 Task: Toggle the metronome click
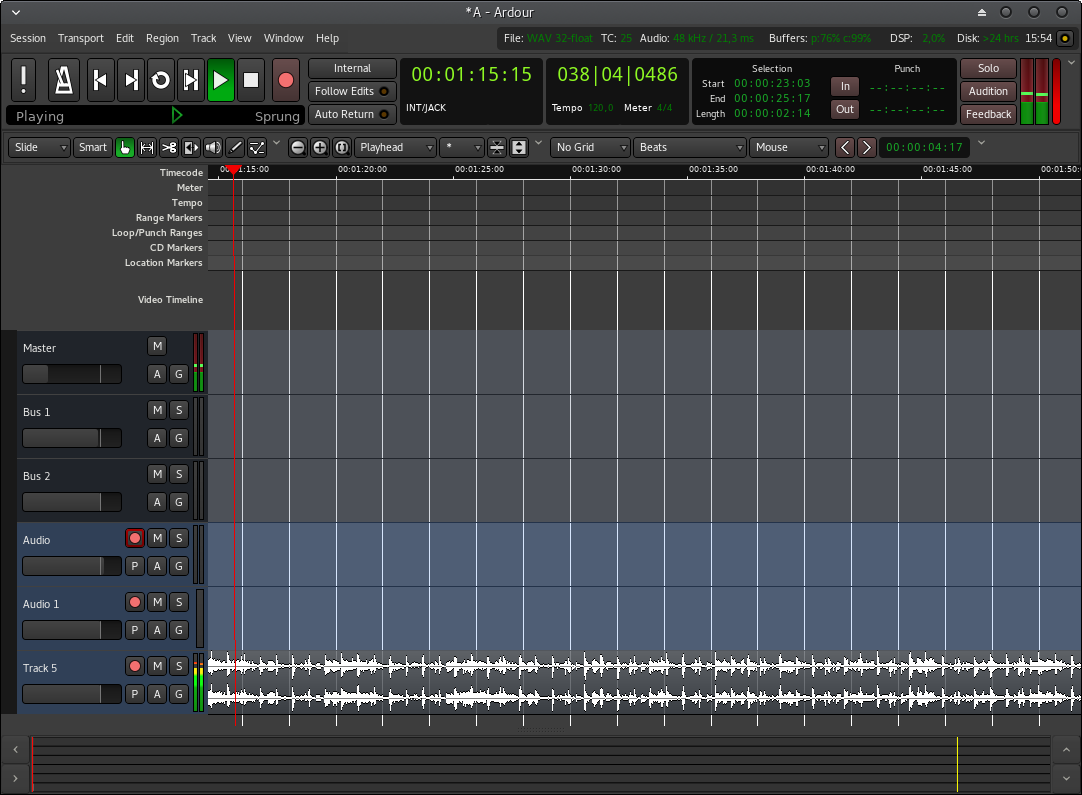[x=65, y=80]
